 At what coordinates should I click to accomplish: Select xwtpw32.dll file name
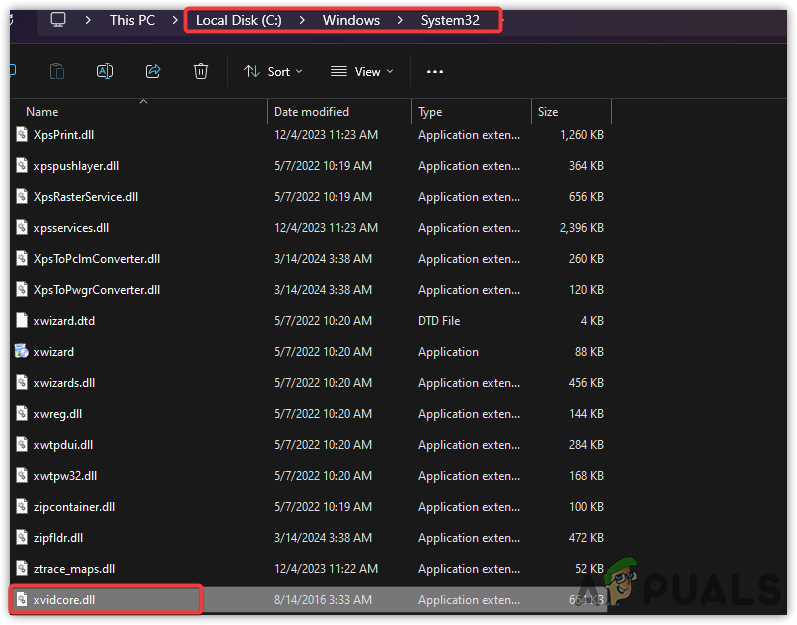(x=65, y=476)
